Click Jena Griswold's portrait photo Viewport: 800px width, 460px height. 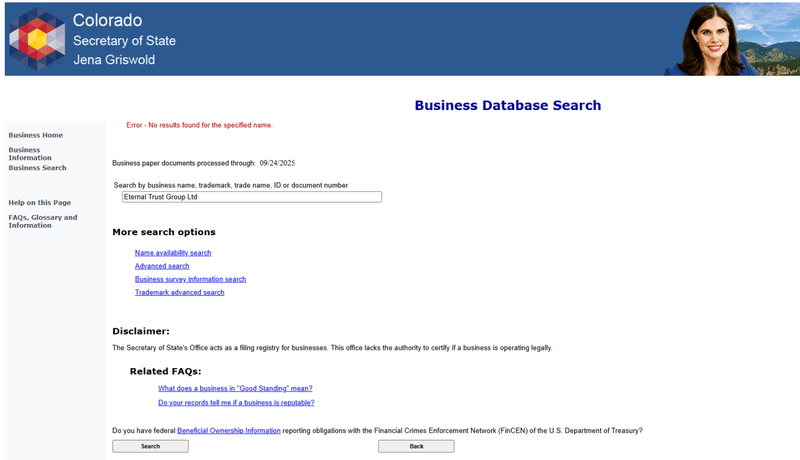713,40
